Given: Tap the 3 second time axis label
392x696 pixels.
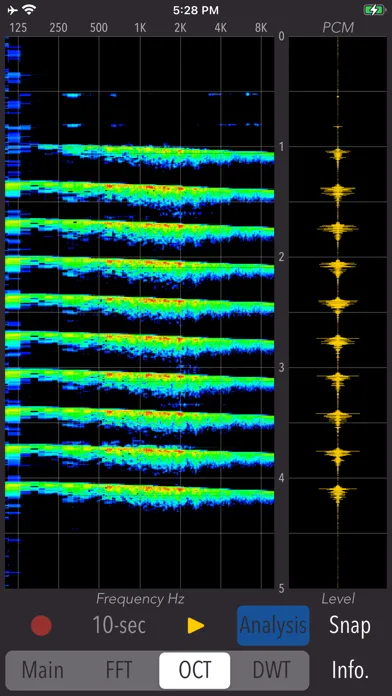Looking at the screenshot, I should point(281,368).
